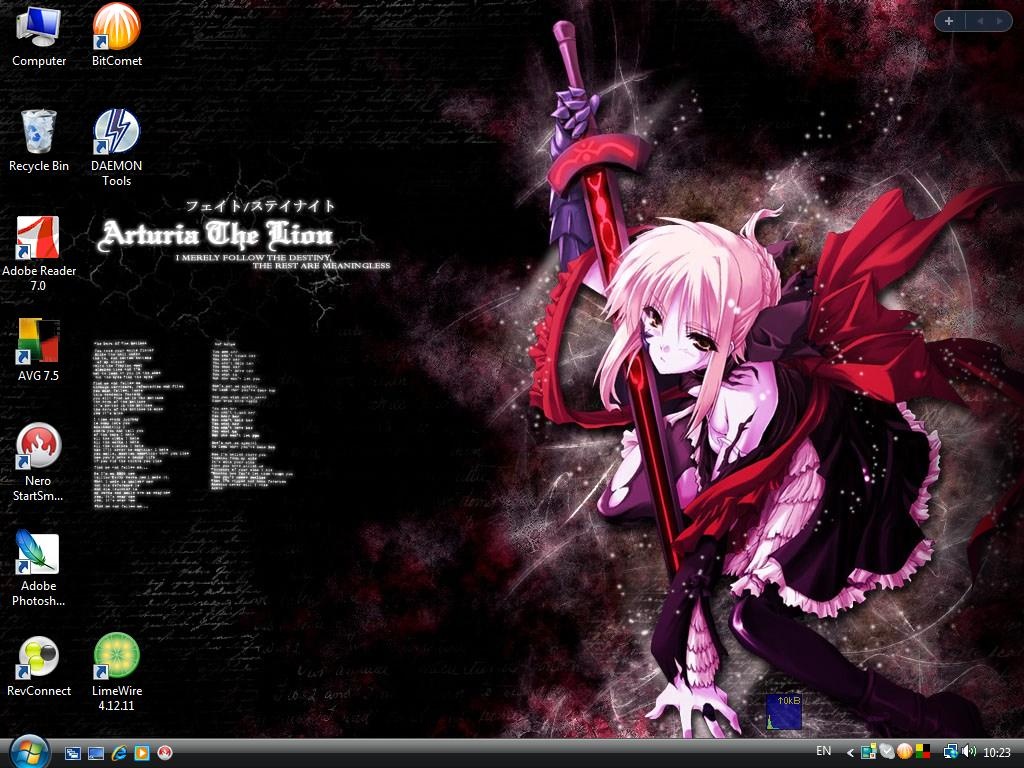
Task: Open the Computer desktop icon
Action: [x=39, y=35]
